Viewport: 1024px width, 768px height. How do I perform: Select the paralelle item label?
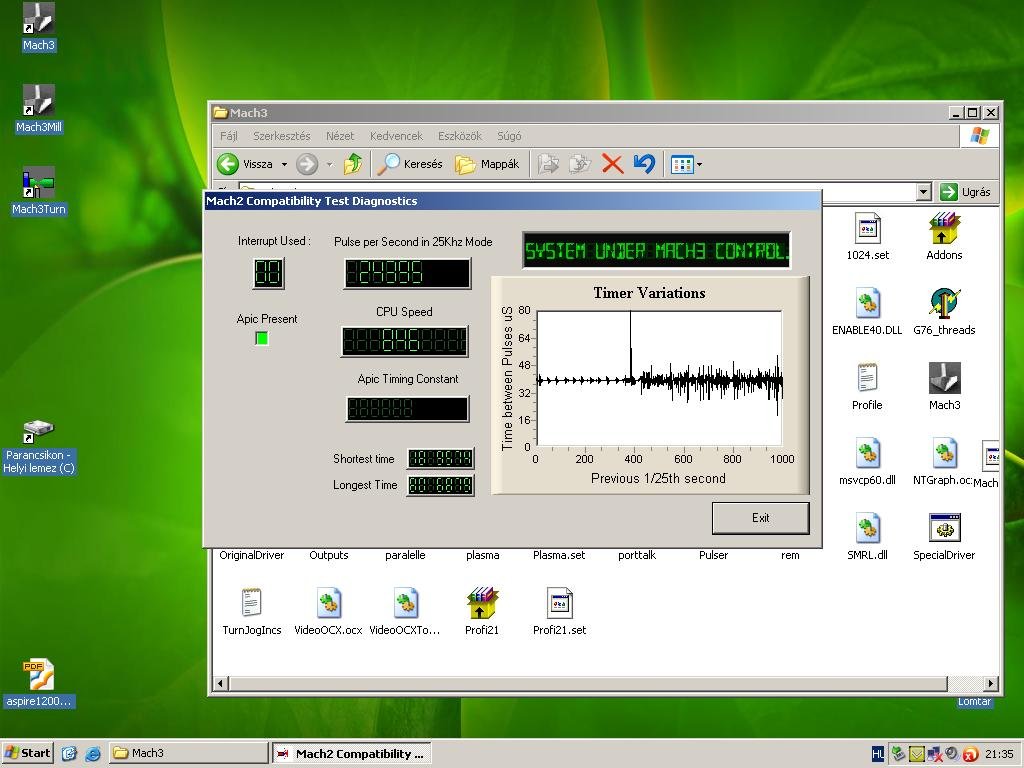click(405, 555)
